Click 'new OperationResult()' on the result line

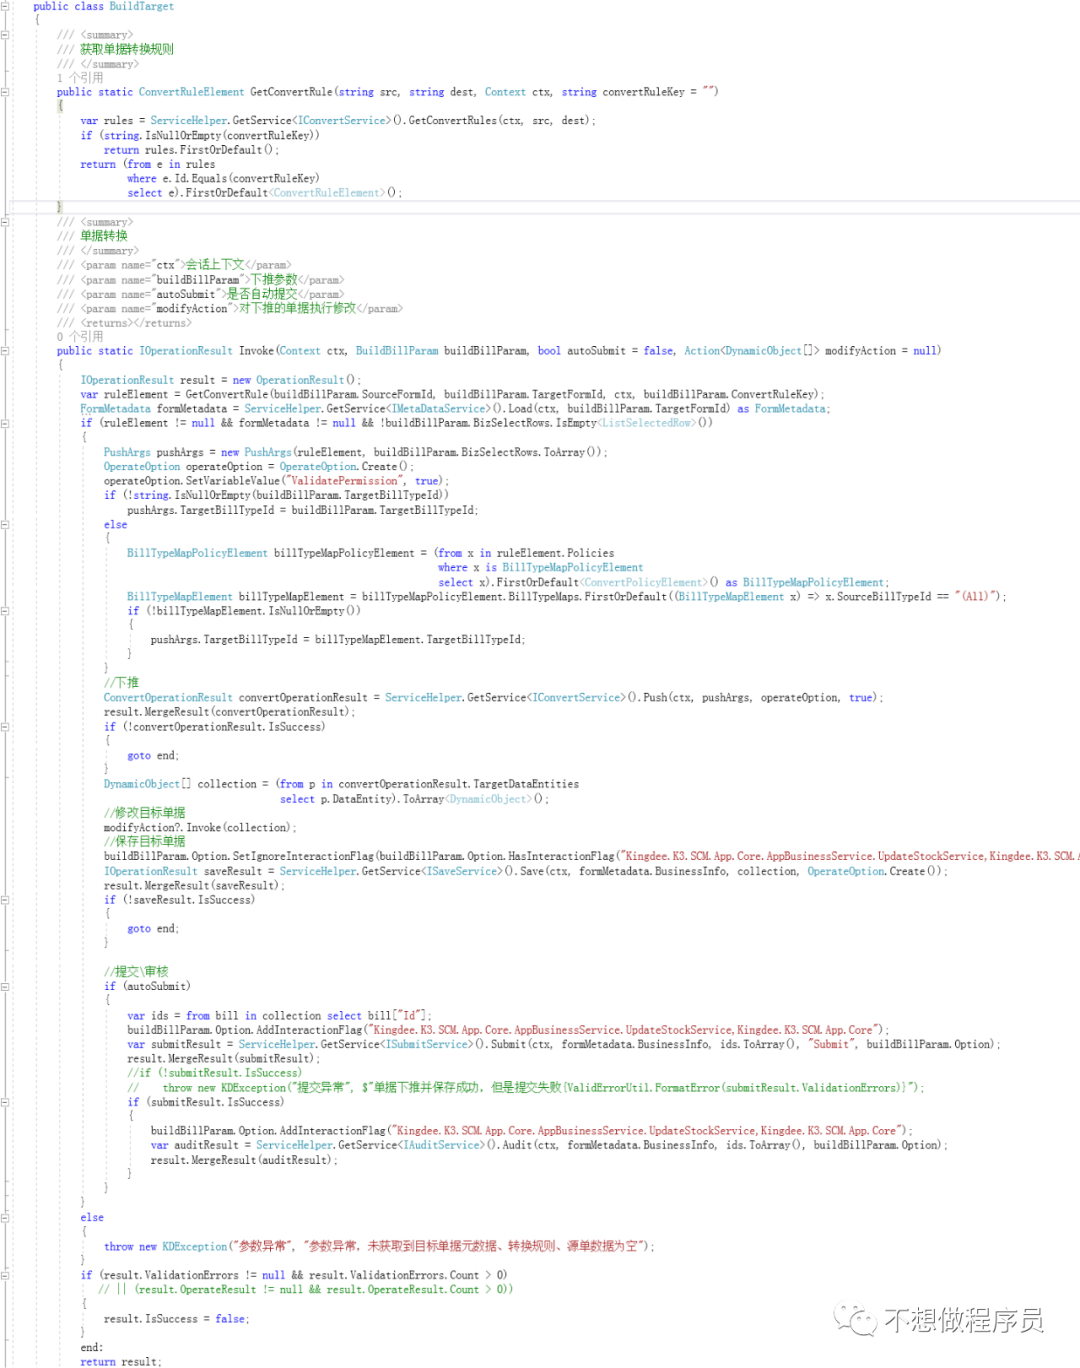(294, 380)
